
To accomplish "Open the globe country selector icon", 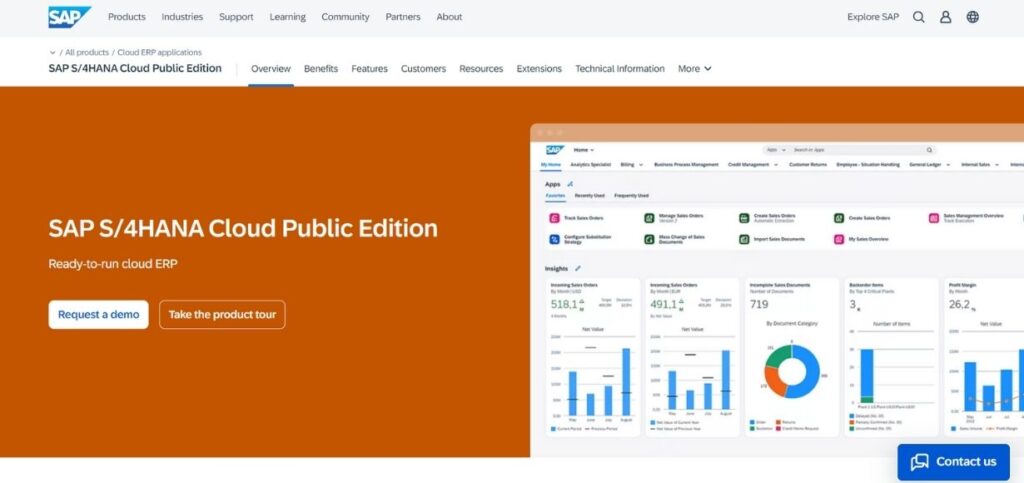I will tap(972, 17).
